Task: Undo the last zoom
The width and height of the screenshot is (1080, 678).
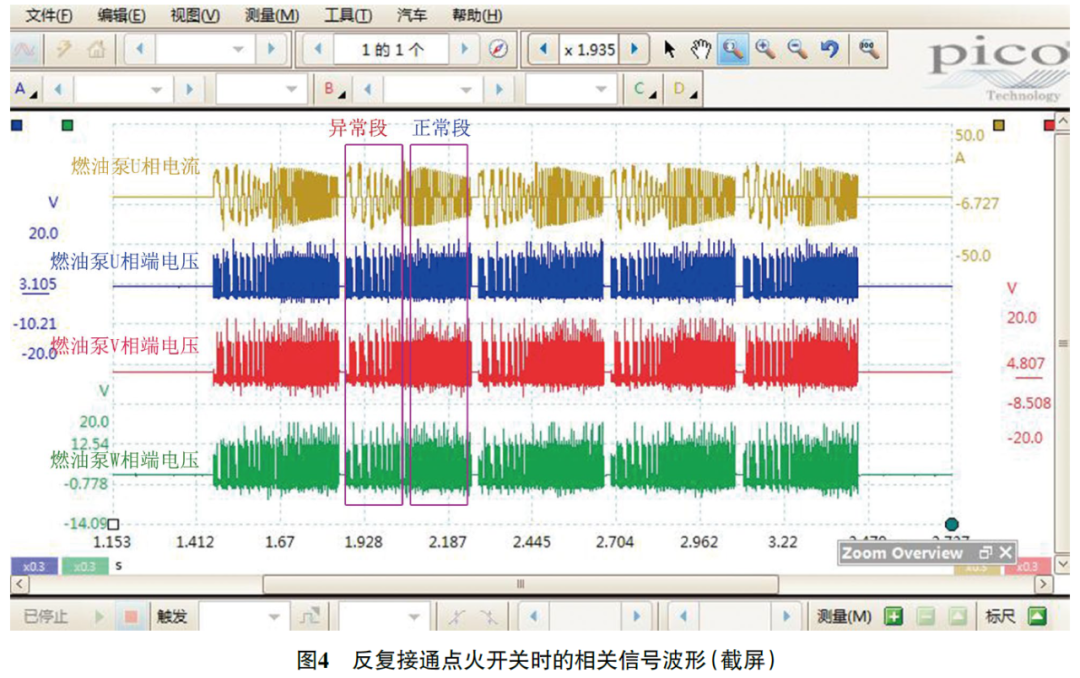Action: (x=830, y=50)
